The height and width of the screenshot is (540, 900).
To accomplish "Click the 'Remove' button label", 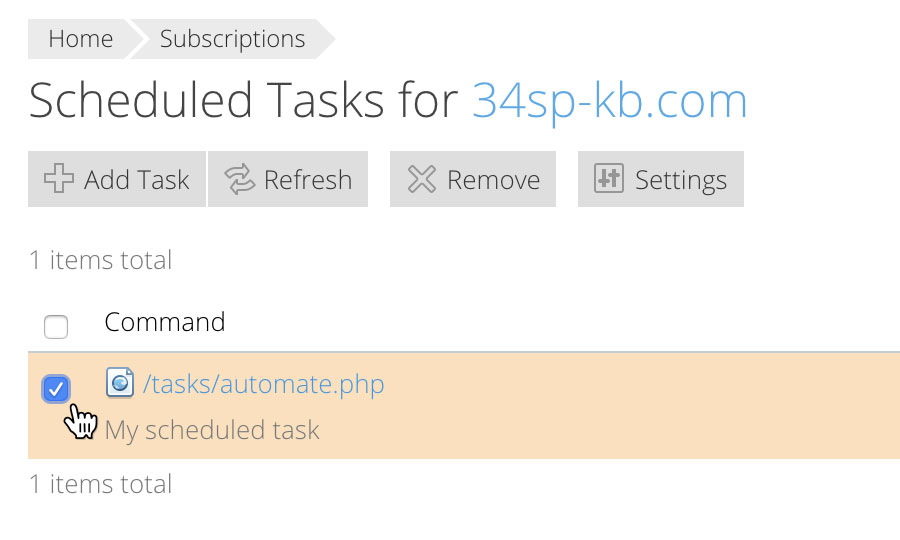I will pyautogui.click(x=494, y=180).
